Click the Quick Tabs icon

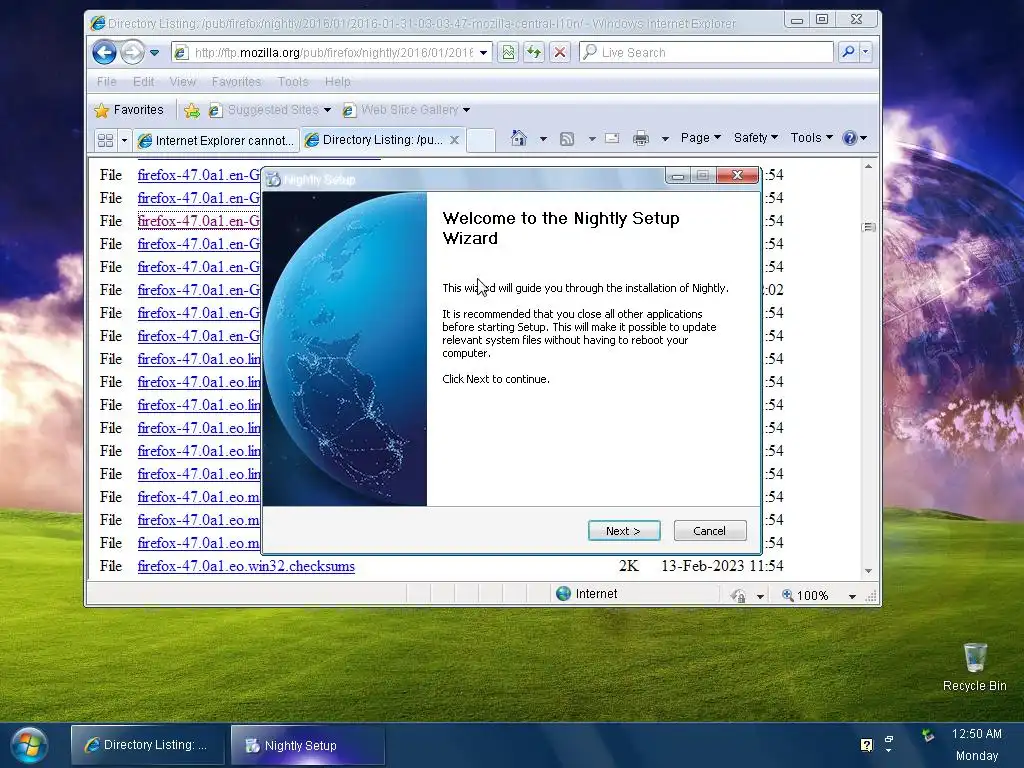coord(105,140)
